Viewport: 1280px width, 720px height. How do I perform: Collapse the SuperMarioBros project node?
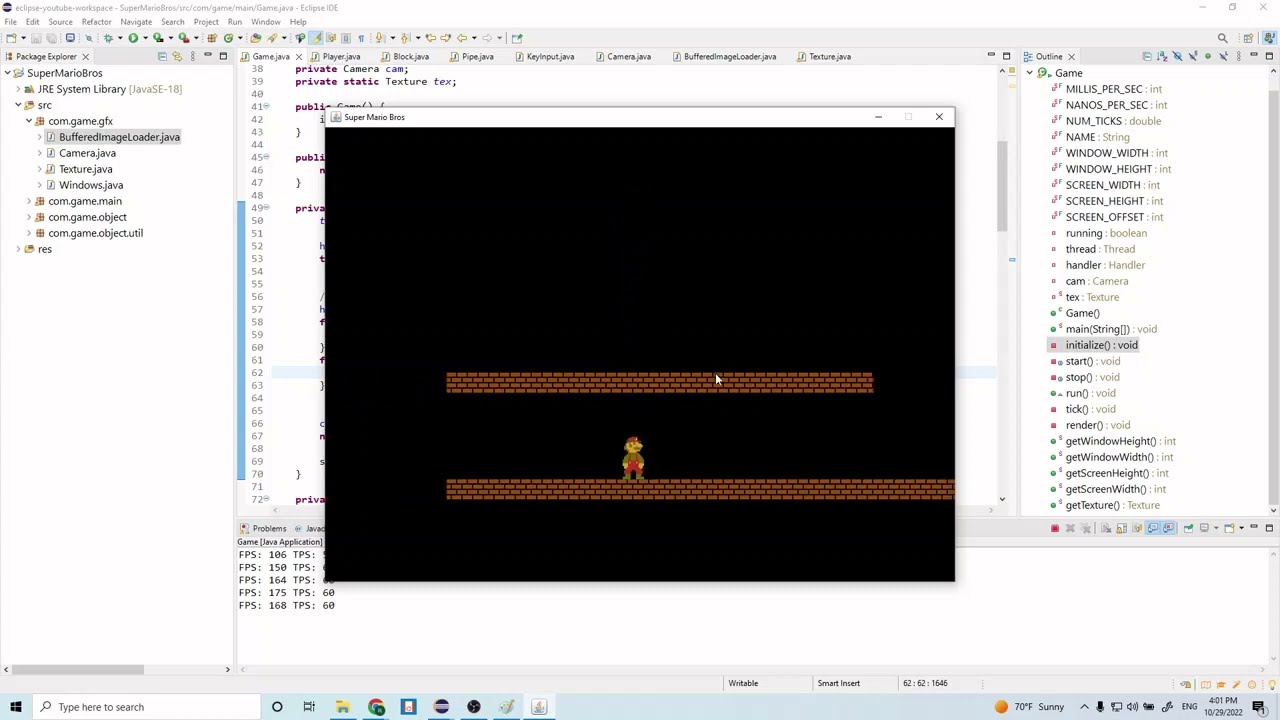pos(7,73)
